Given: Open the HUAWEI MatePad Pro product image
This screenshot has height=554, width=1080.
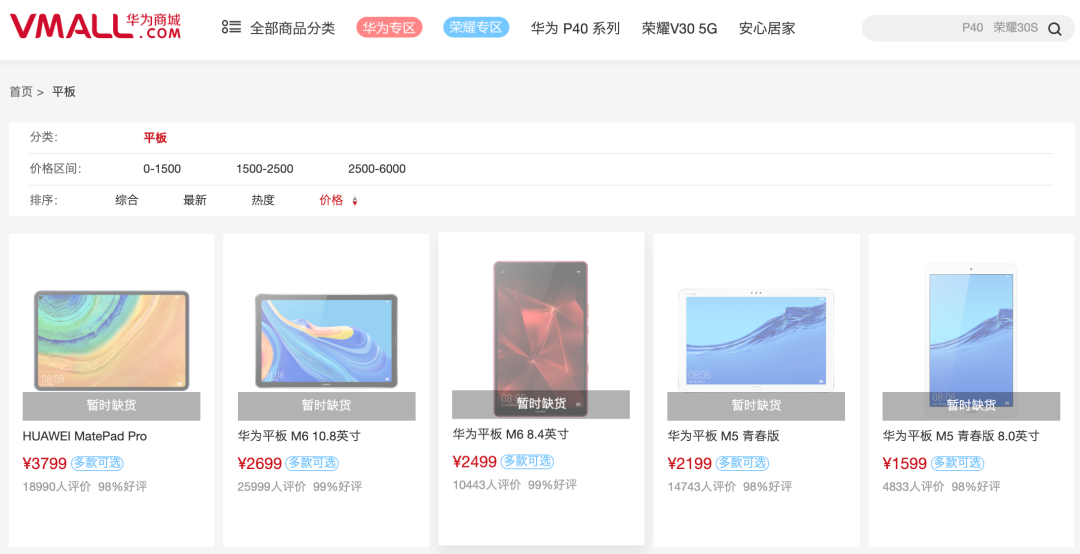Looking at the screenshot, I should pos(112,340).
